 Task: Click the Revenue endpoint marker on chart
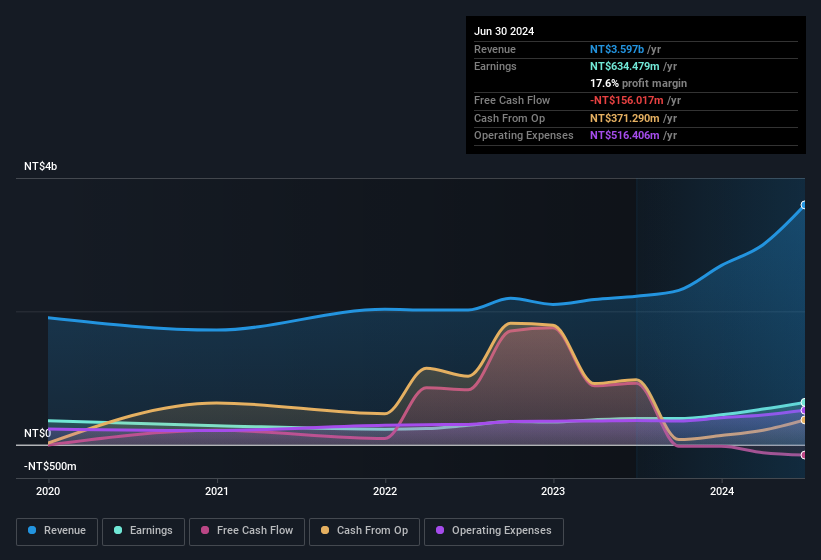804,205
